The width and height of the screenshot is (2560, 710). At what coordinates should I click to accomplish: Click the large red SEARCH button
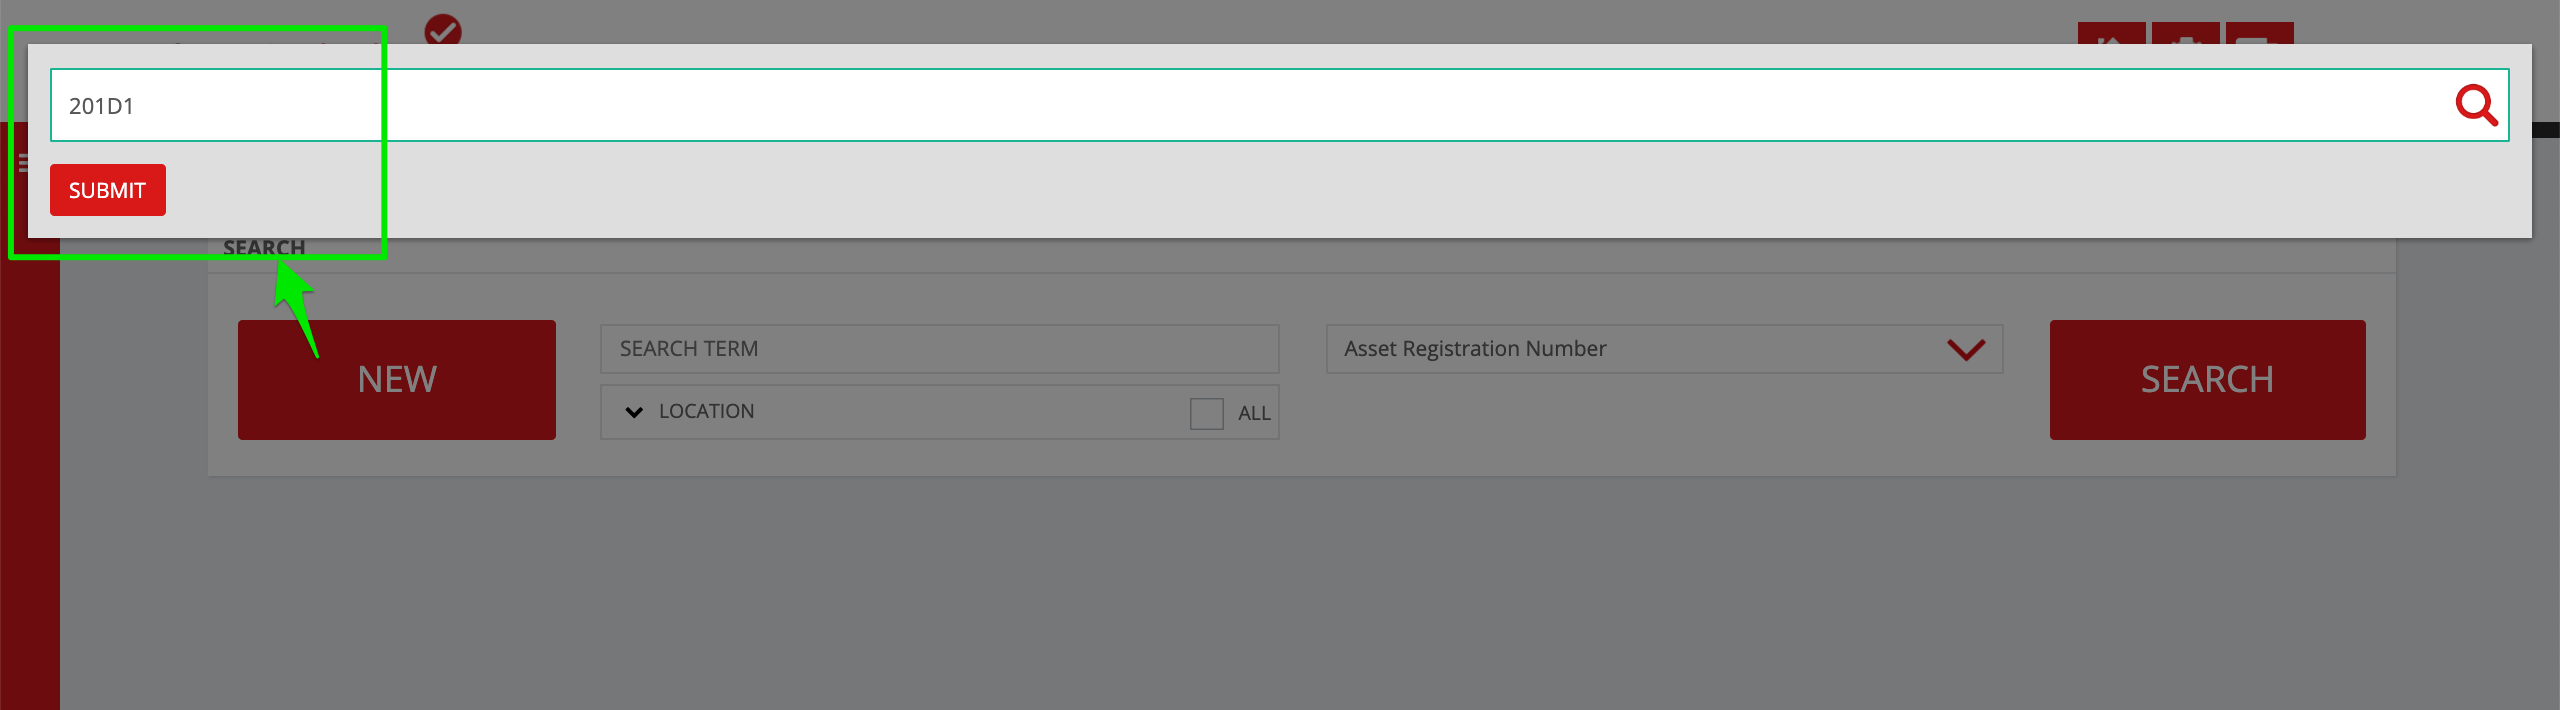(2207, 380)
